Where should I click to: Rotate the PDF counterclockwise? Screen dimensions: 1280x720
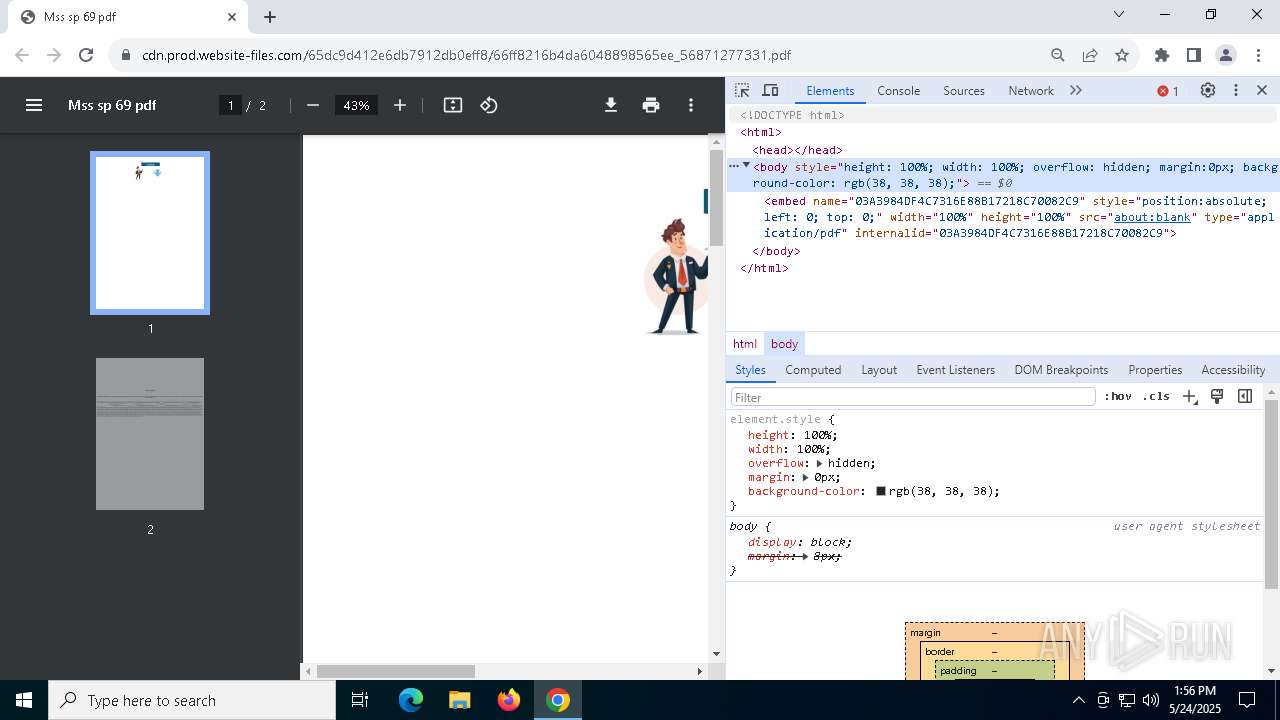pyautogui.click(x=489, y=105)
